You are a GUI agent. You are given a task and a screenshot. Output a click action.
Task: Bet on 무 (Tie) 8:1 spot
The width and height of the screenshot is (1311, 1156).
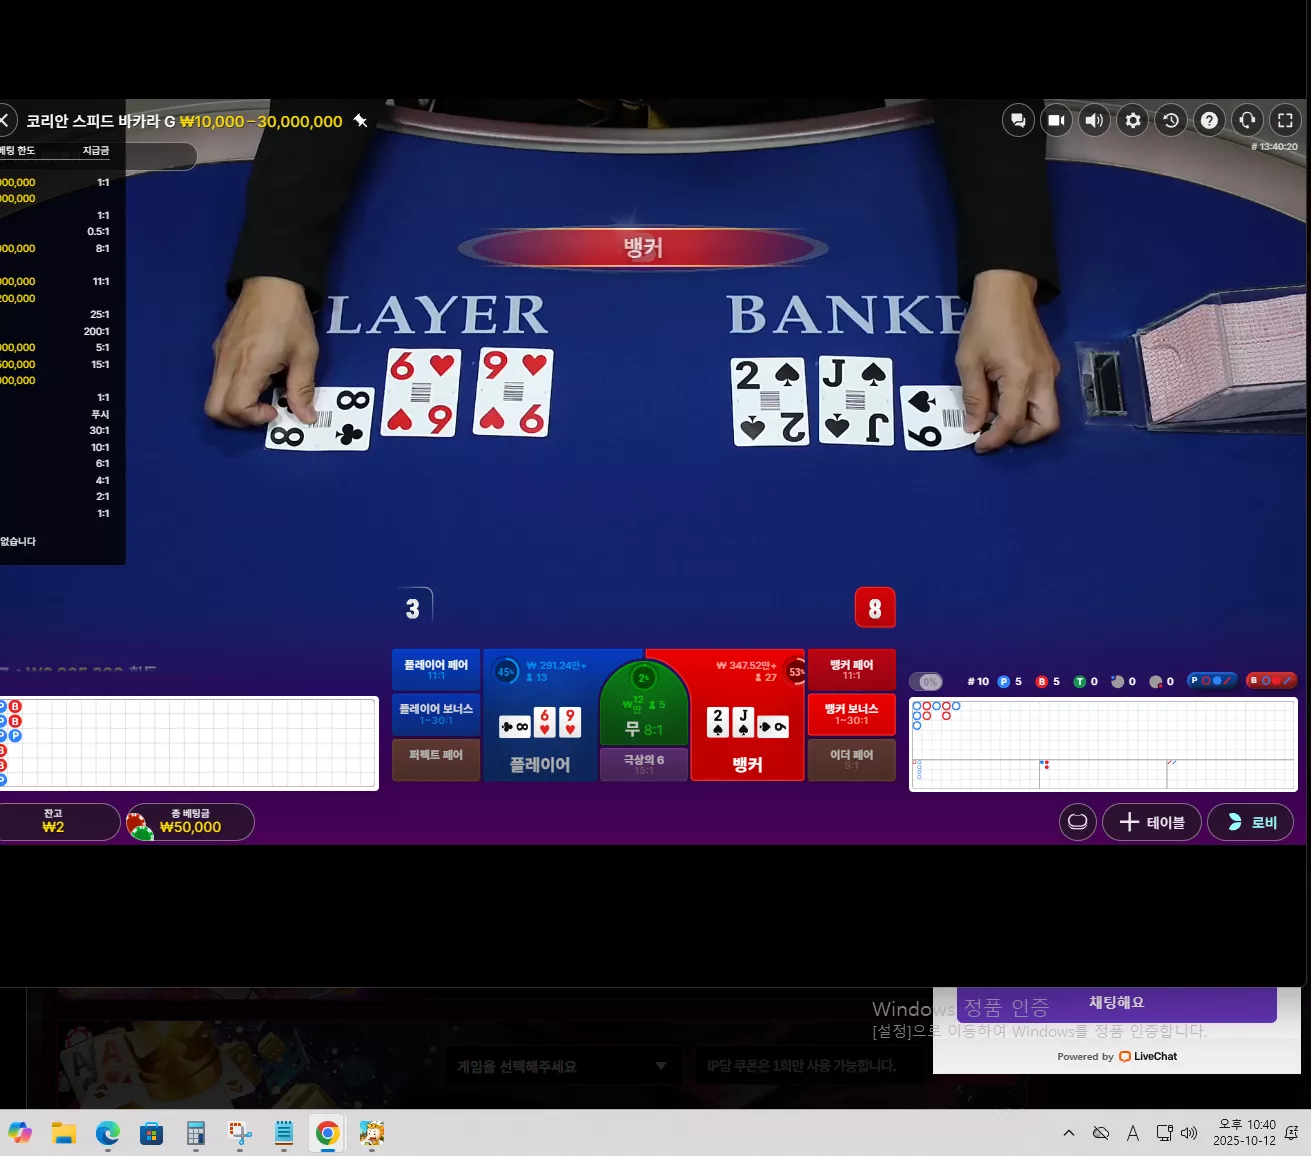pos(644,704)
